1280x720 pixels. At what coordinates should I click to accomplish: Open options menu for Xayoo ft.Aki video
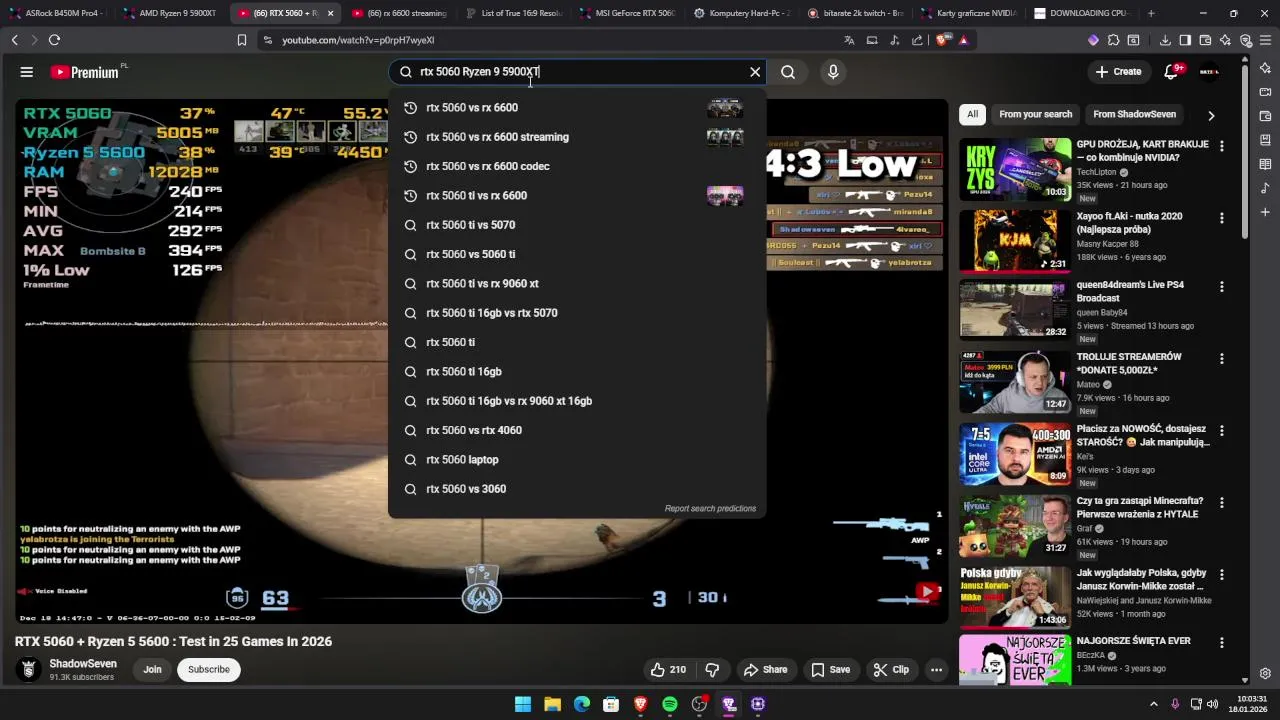click(1221, 218)
